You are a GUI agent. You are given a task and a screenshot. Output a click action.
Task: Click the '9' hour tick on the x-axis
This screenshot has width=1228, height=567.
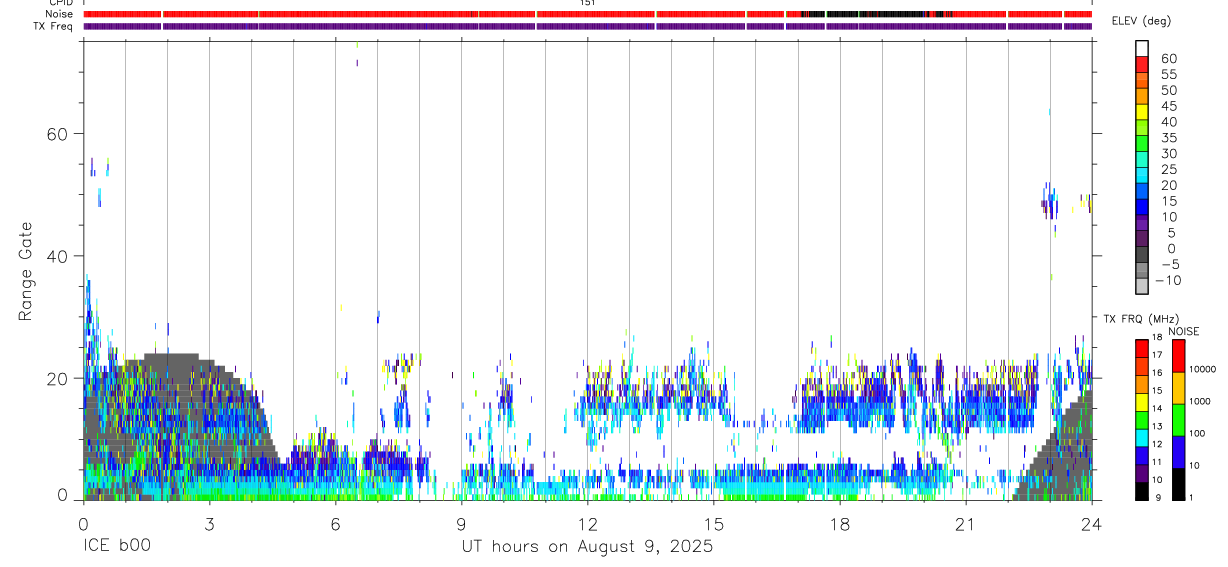pyautogui.click(x=461, y=523)
